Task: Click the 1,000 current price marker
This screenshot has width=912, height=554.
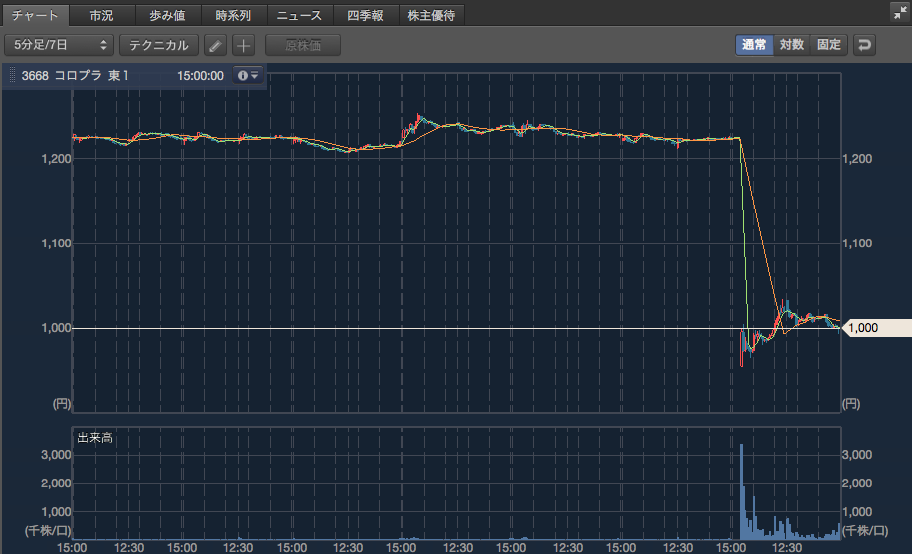Action: pos(877,328)
